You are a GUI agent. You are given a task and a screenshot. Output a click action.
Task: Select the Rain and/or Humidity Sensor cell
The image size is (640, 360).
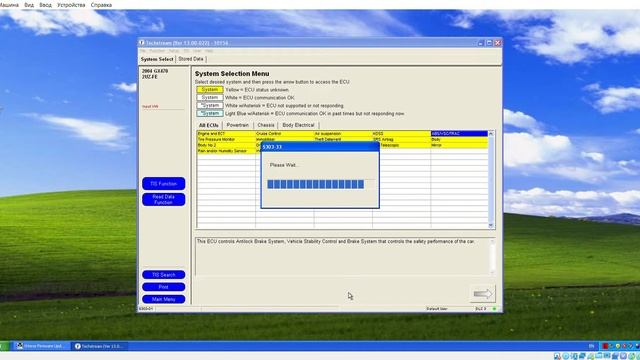click(226, 151)
